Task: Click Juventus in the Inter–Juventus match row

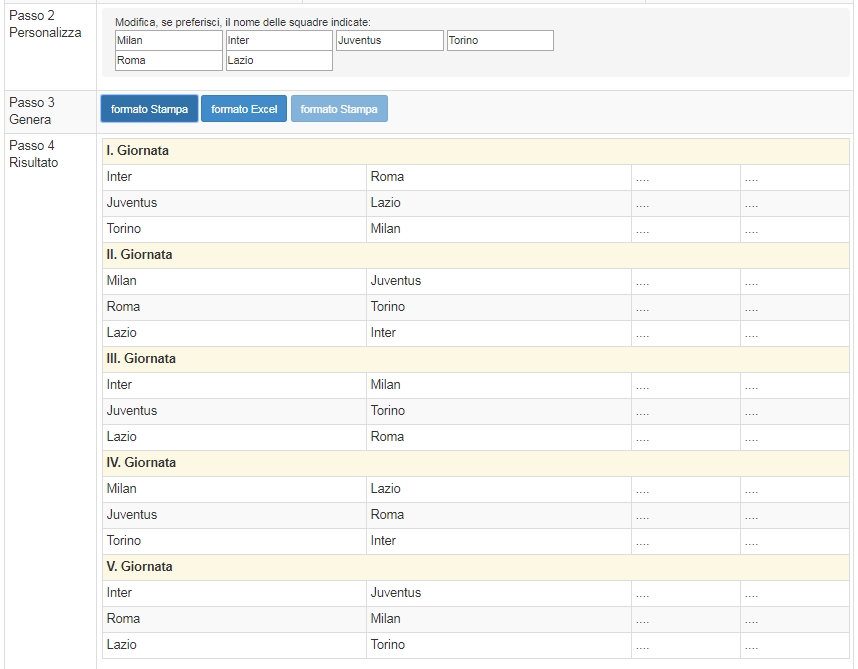Action: tap(396, 592)
